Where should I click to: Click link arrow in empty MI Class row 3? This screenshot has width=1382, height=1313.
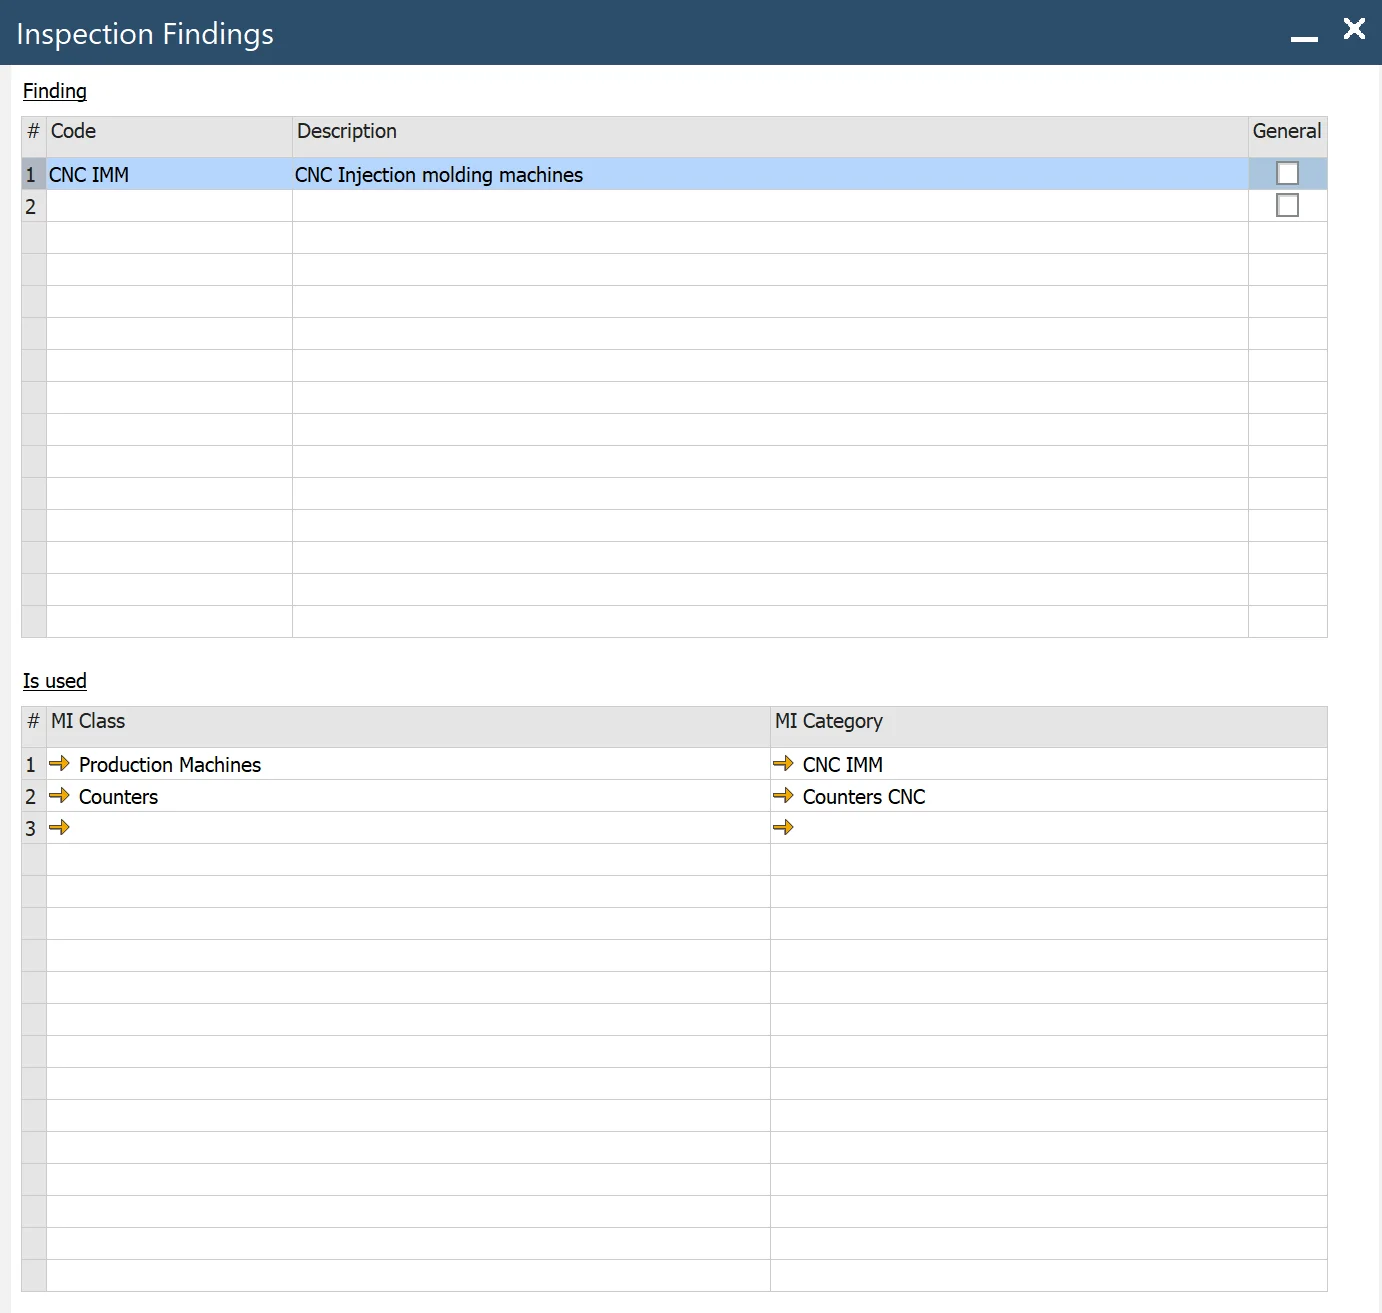59,828
